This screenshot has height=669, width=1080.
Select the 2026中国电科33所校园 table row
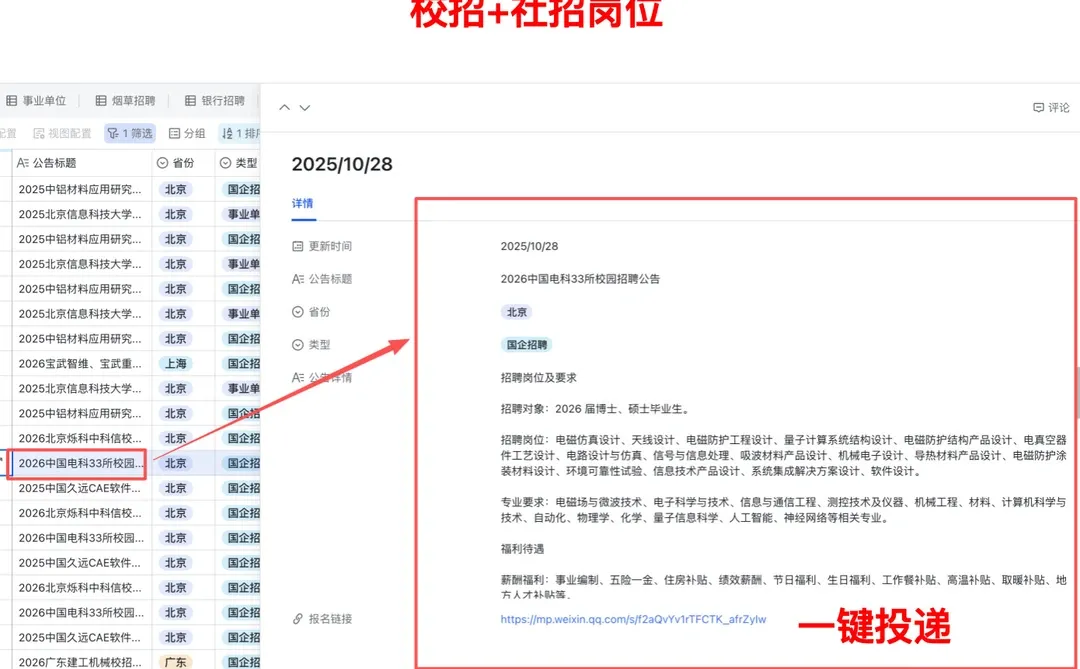coord(80,463)
